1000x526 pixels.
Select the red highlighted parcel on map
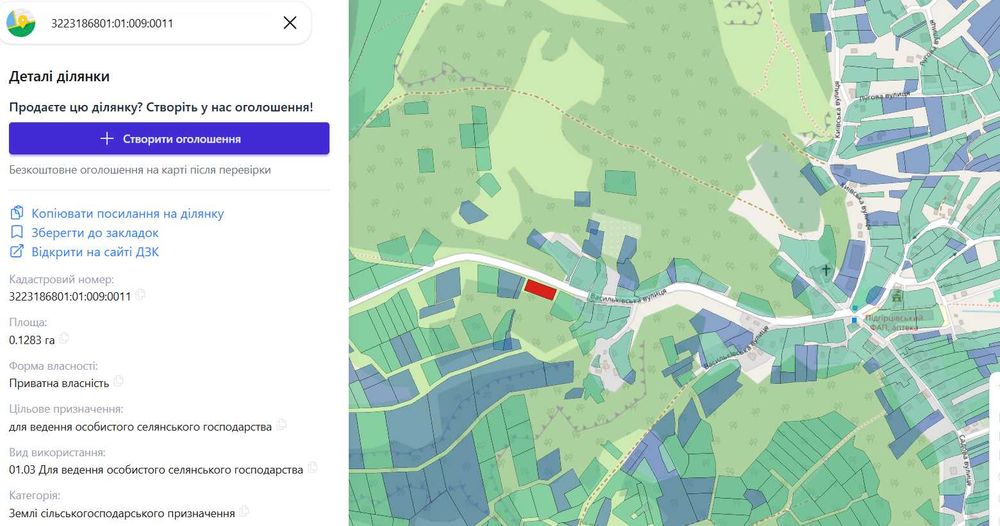540,289
